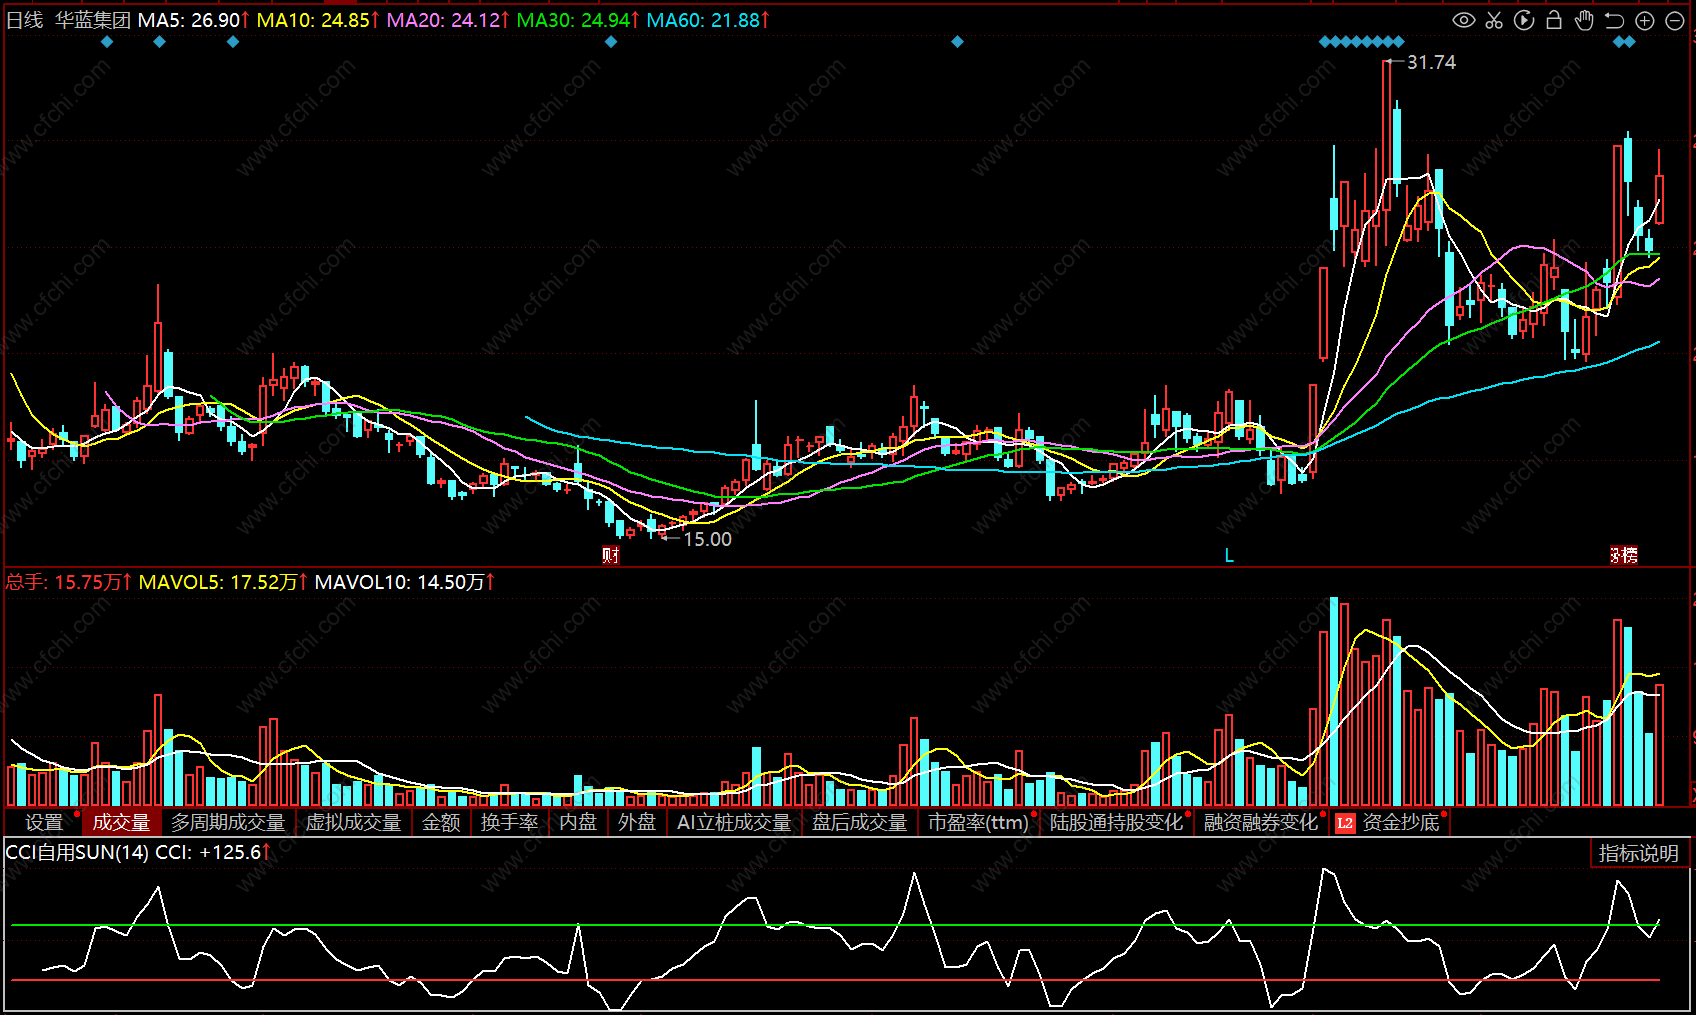
Task: Click diamond marker beneath 华蓝集团 name
Action: click(108, 42)
